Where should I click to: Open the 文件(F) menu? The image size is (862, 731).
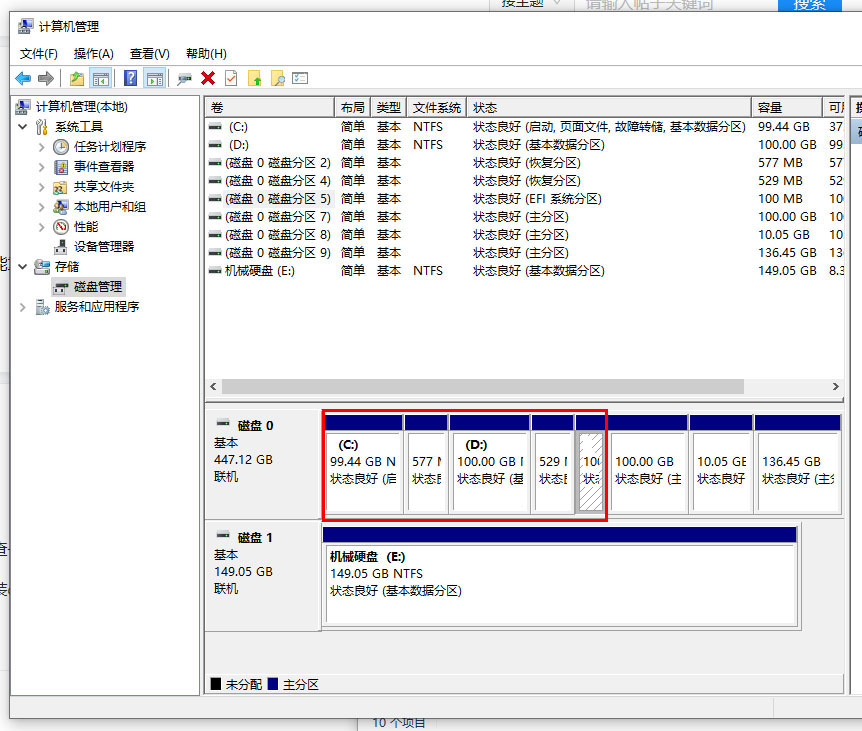click(x=38, y=54)
